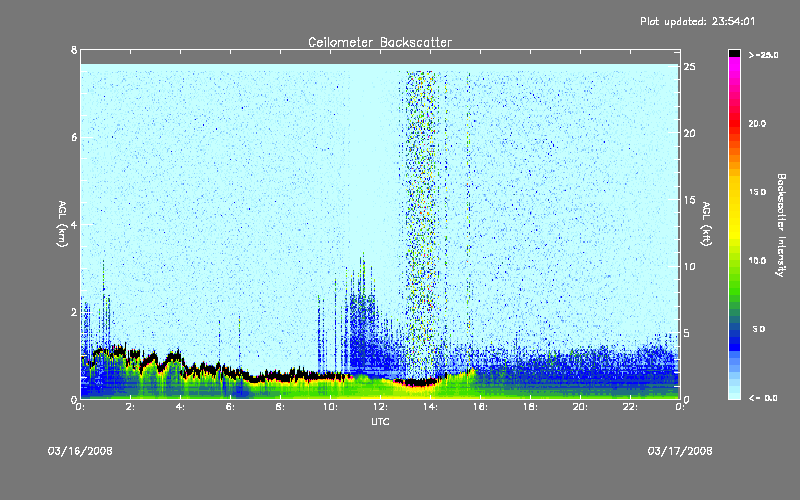Click the left y-axis tick label 6
Screen dimensions: 800x500
click(74, 137)
